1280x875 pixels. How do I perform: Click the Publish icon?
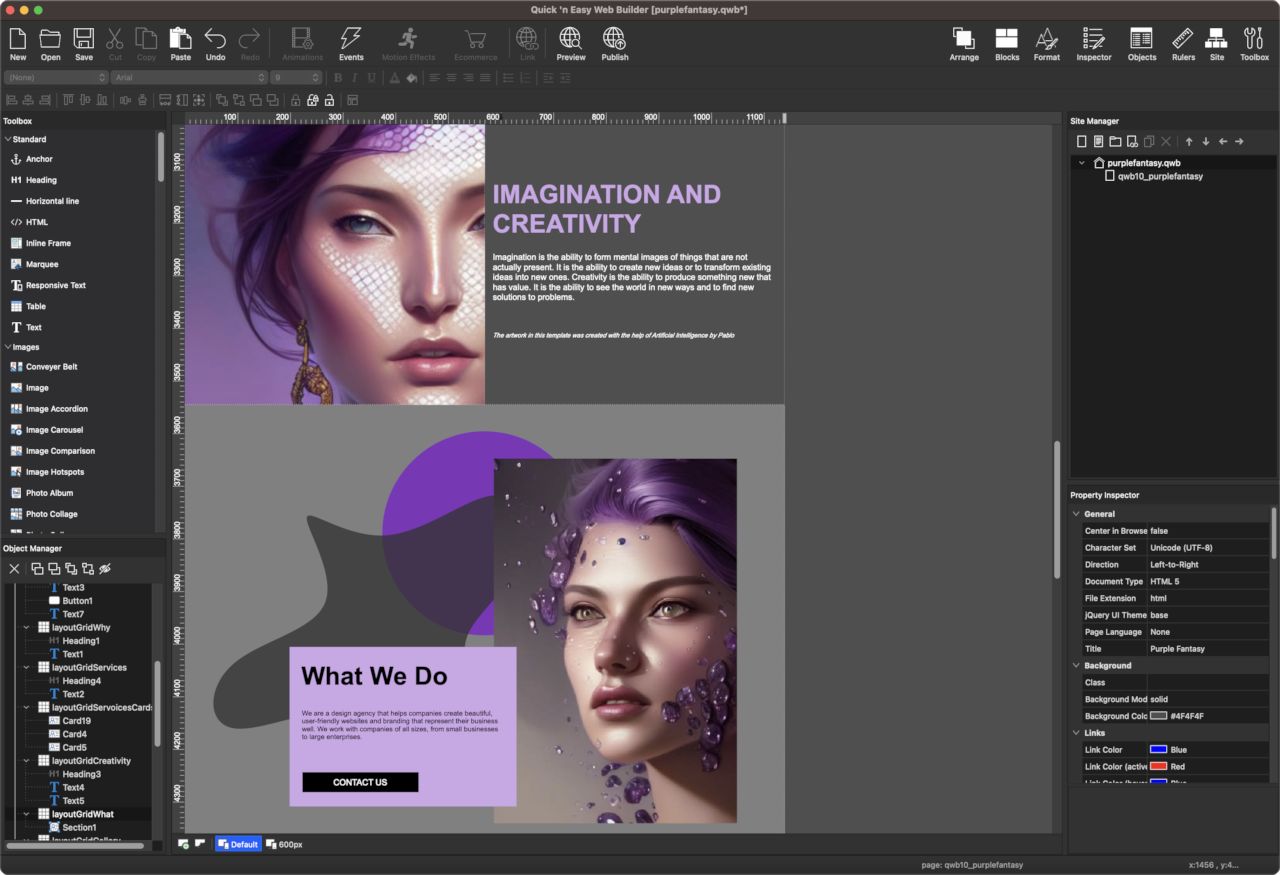point(614,40)
